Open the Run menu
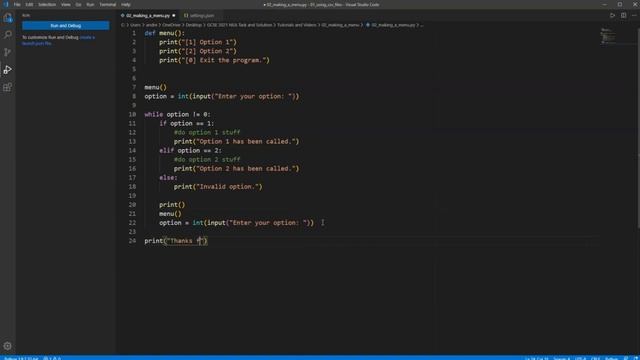Screen dimensions: 640x360 point(90,4)
